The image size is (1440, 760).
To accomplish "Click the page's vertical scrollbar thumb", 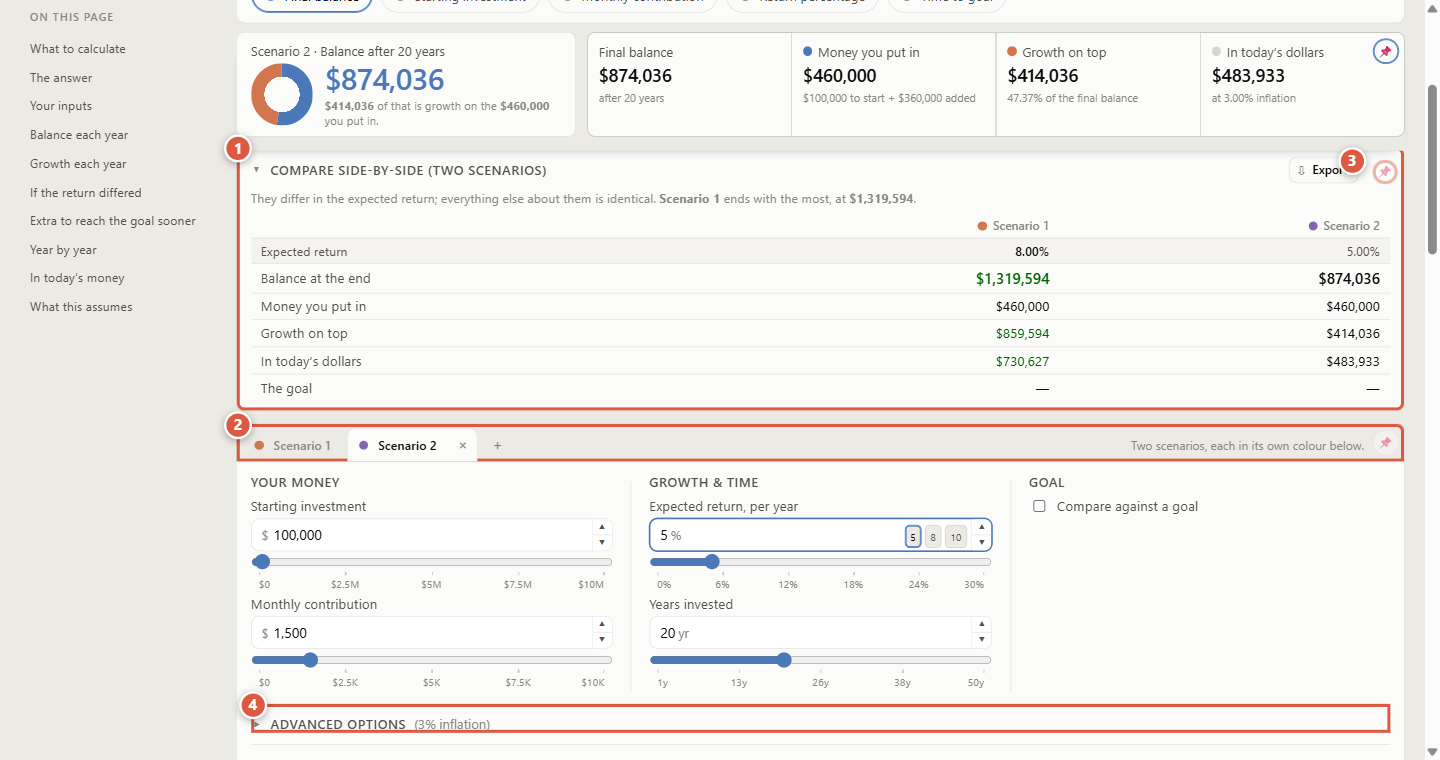I will pyautogui.click(x=1432, y=168).
